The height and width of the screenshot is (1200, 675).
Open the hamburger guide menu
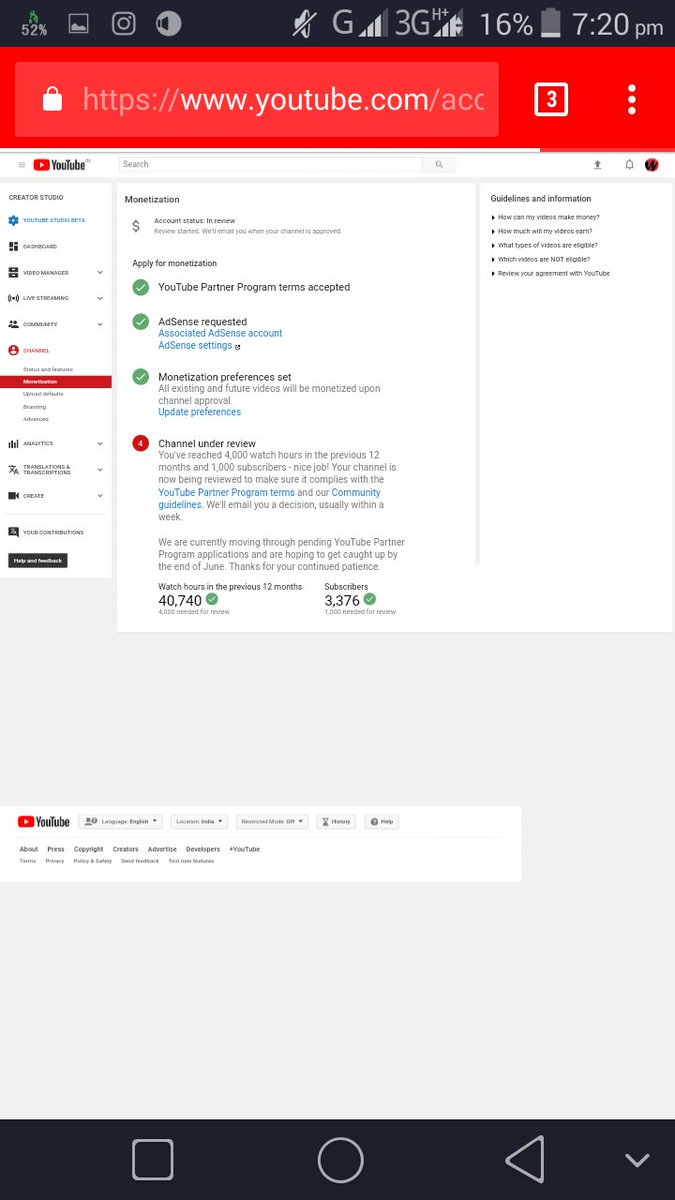click(x=22, y=165)
